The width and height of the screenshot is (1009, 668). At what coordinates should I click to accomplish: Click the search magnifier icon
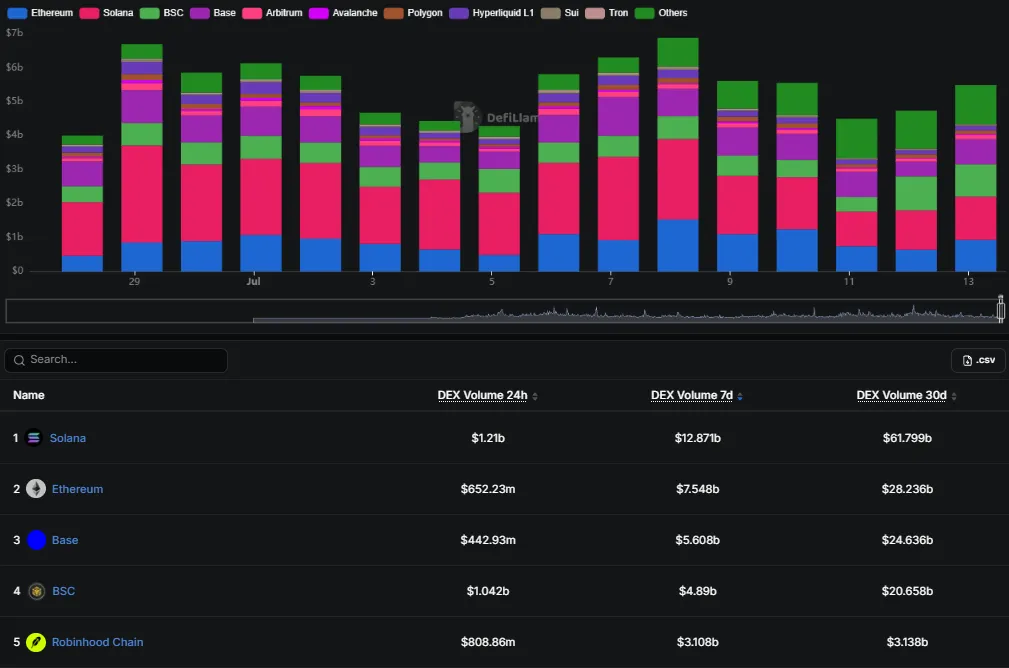click(x=19, y=360)
